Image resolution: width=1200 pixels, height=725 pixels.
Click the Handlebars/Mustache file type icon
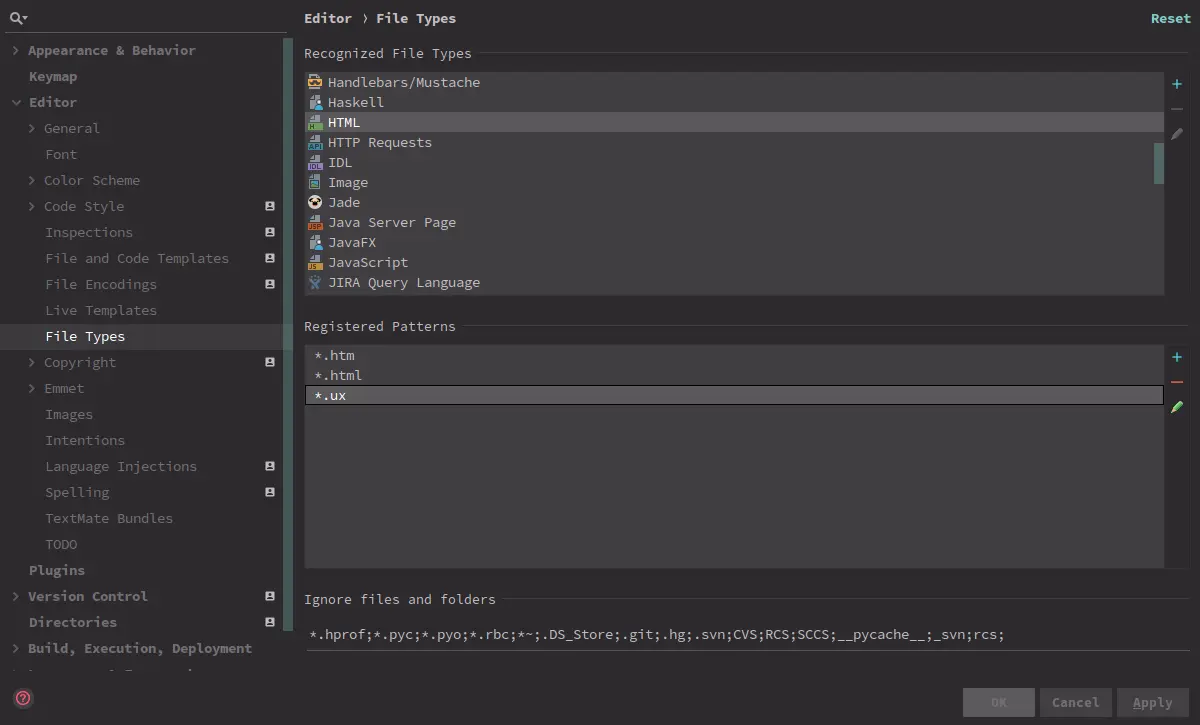(x=315, y=82)
